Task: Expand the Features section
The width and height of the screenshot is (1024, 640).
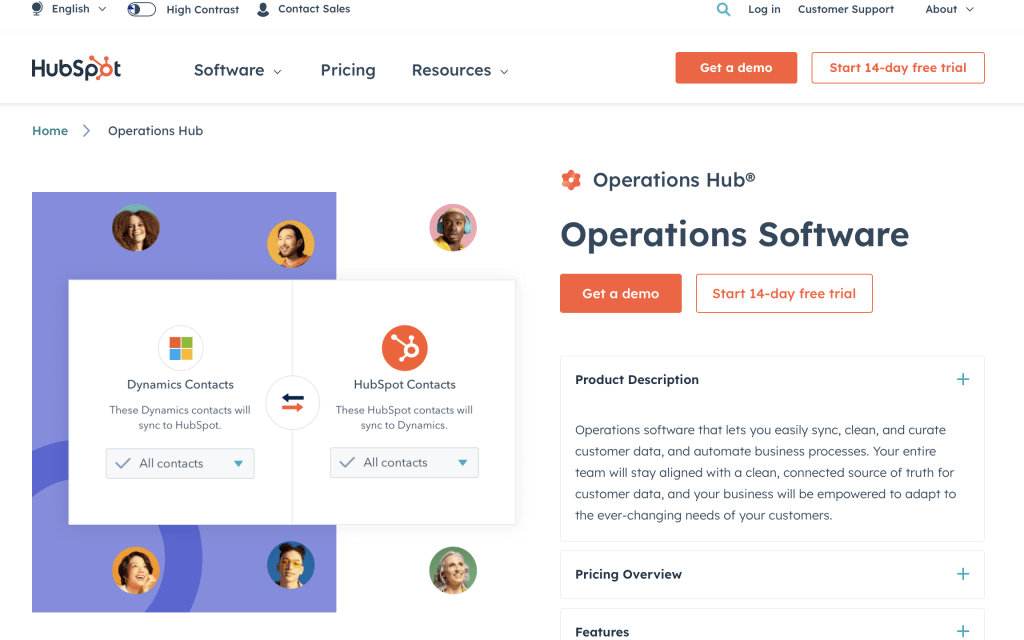Action: tap(772, 626)
